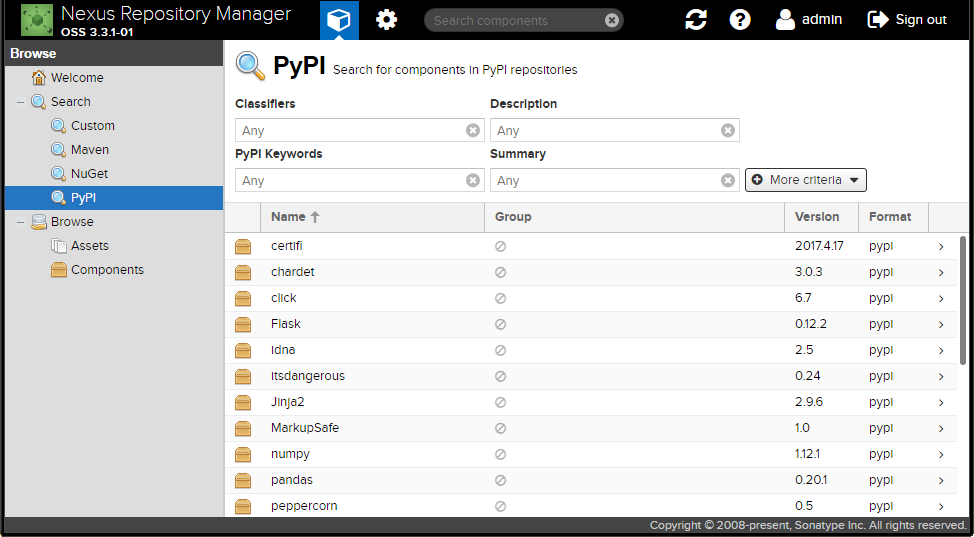Clear the Classifiers field
974x537 pixels.
coord(473,131)
